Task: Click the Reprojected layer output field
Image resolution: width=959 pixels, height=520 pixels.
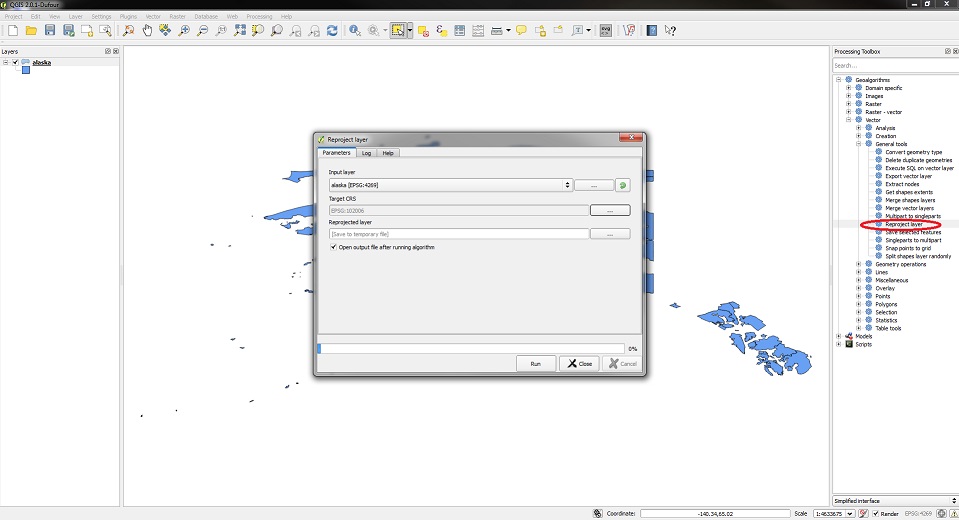Action: (x=459, y=234)
